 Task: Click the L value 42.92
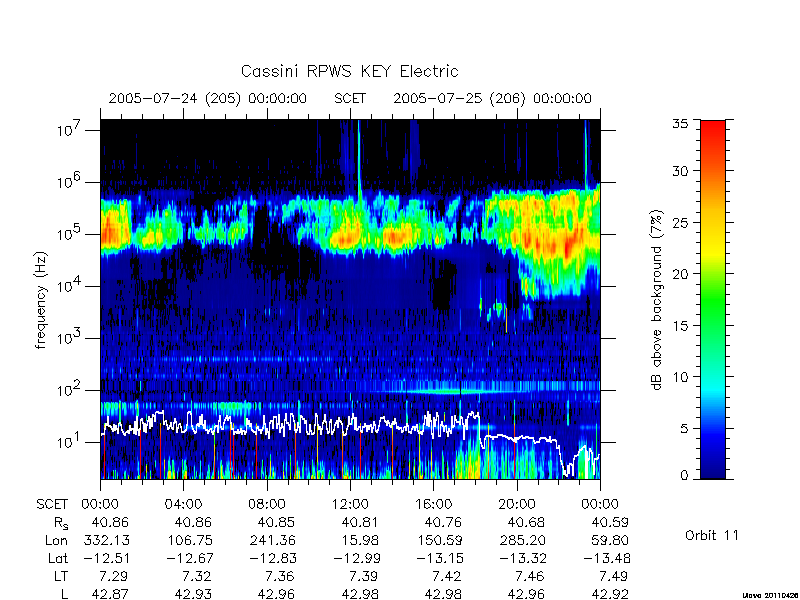pyautogui.click(x=609, y=594)
